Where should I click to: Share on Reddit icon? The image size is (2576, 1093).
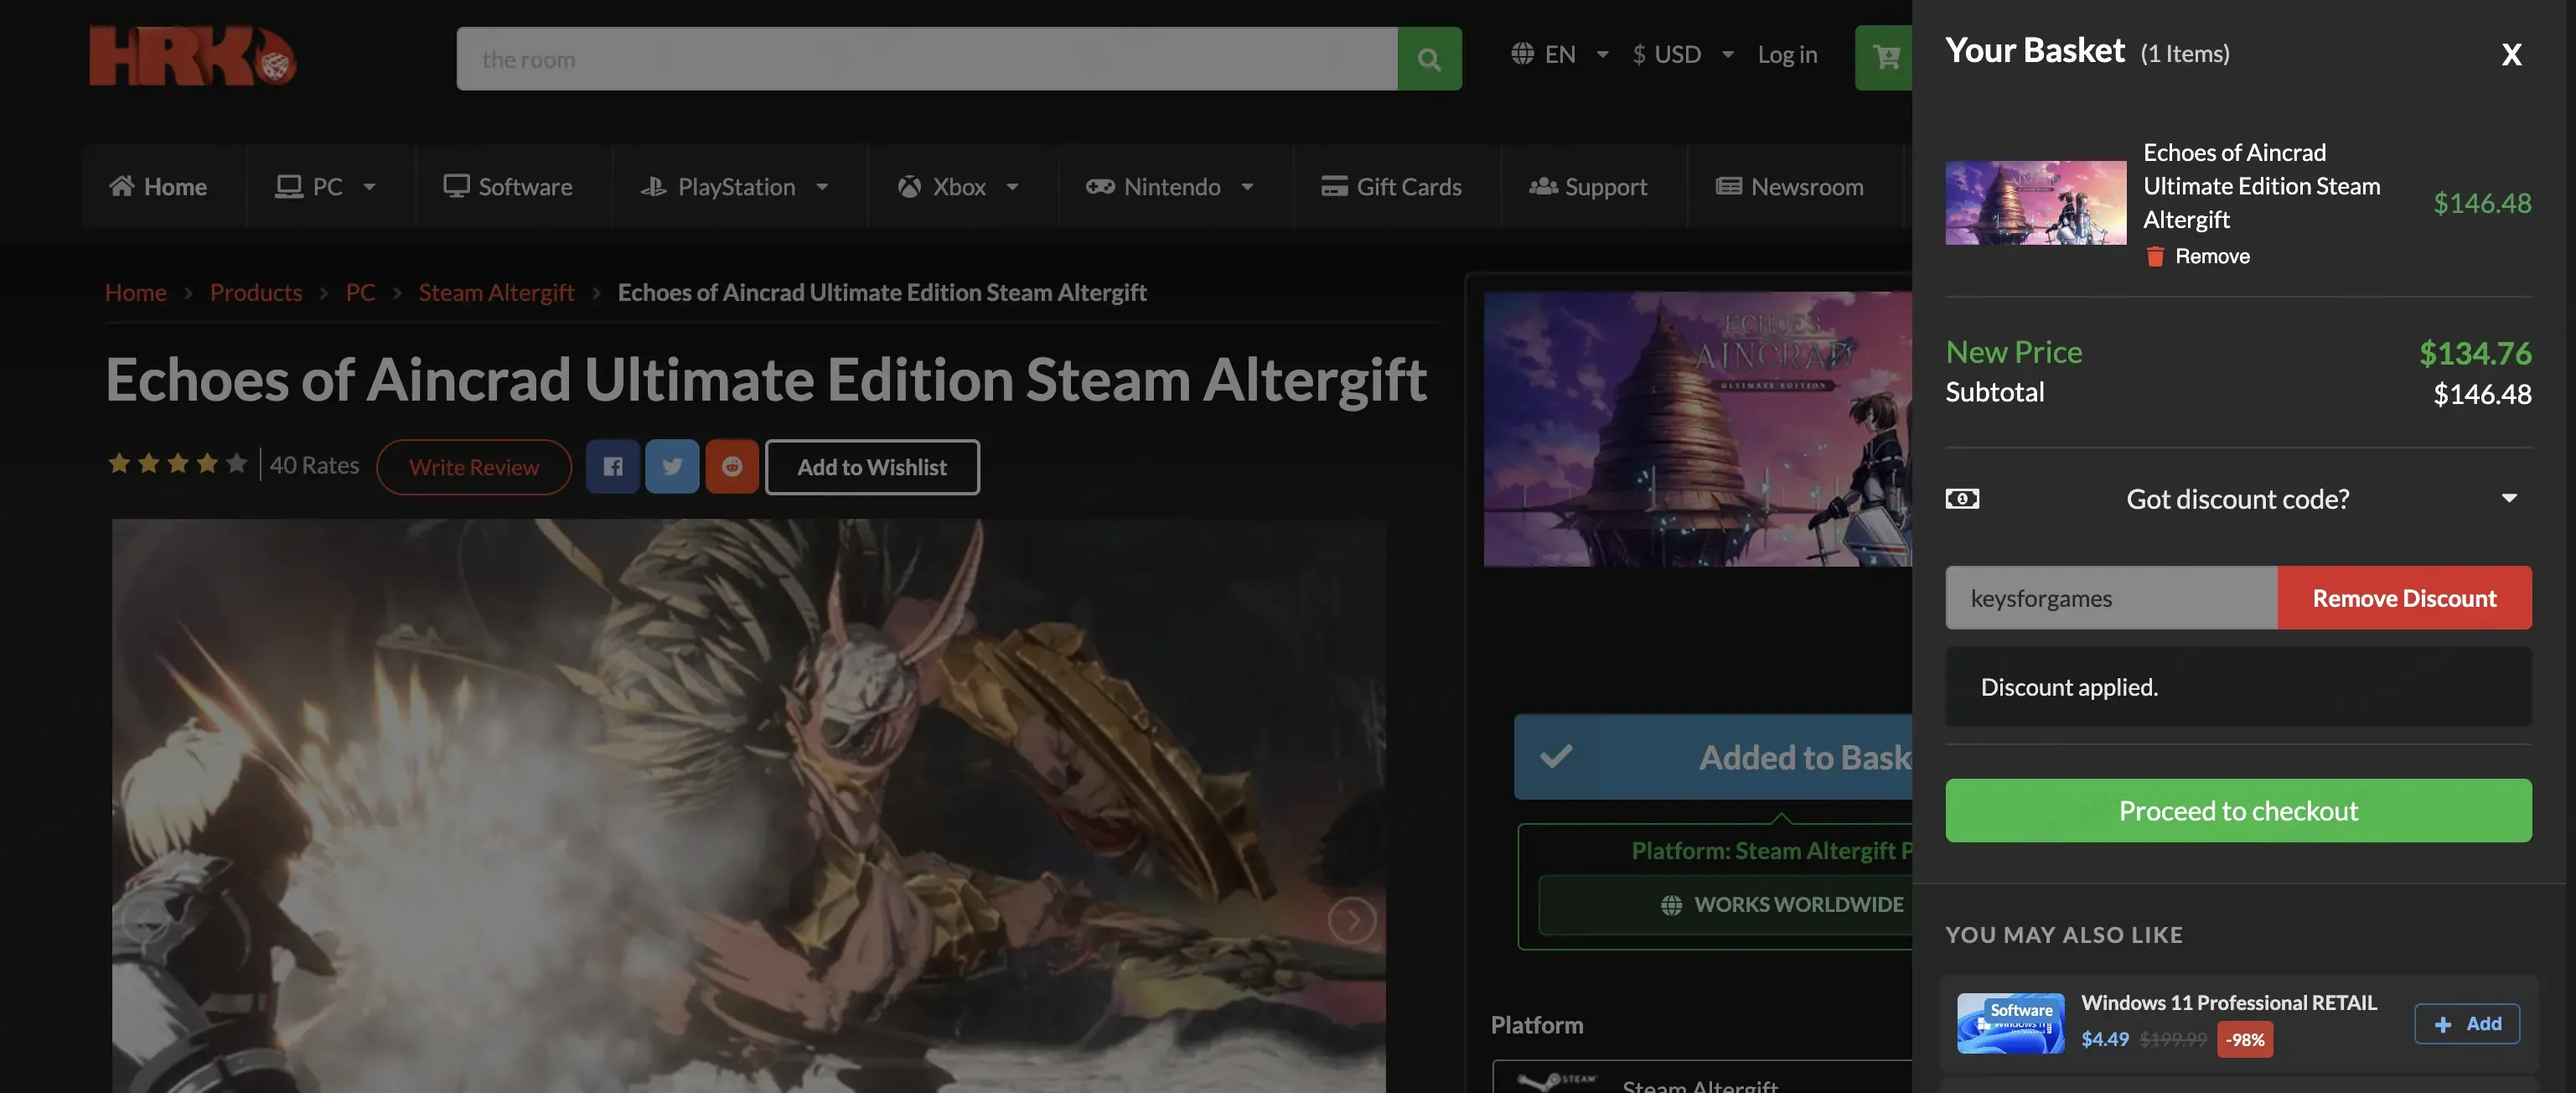(x=732, y=466)
